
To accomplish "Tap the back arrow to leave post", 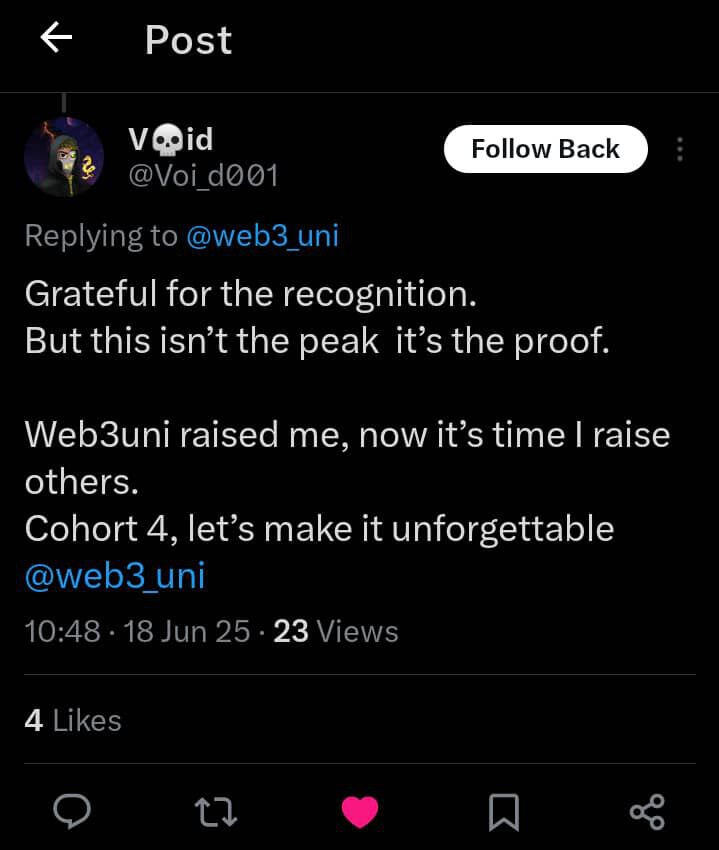I will pyautogui.click(x=56, y=38).
